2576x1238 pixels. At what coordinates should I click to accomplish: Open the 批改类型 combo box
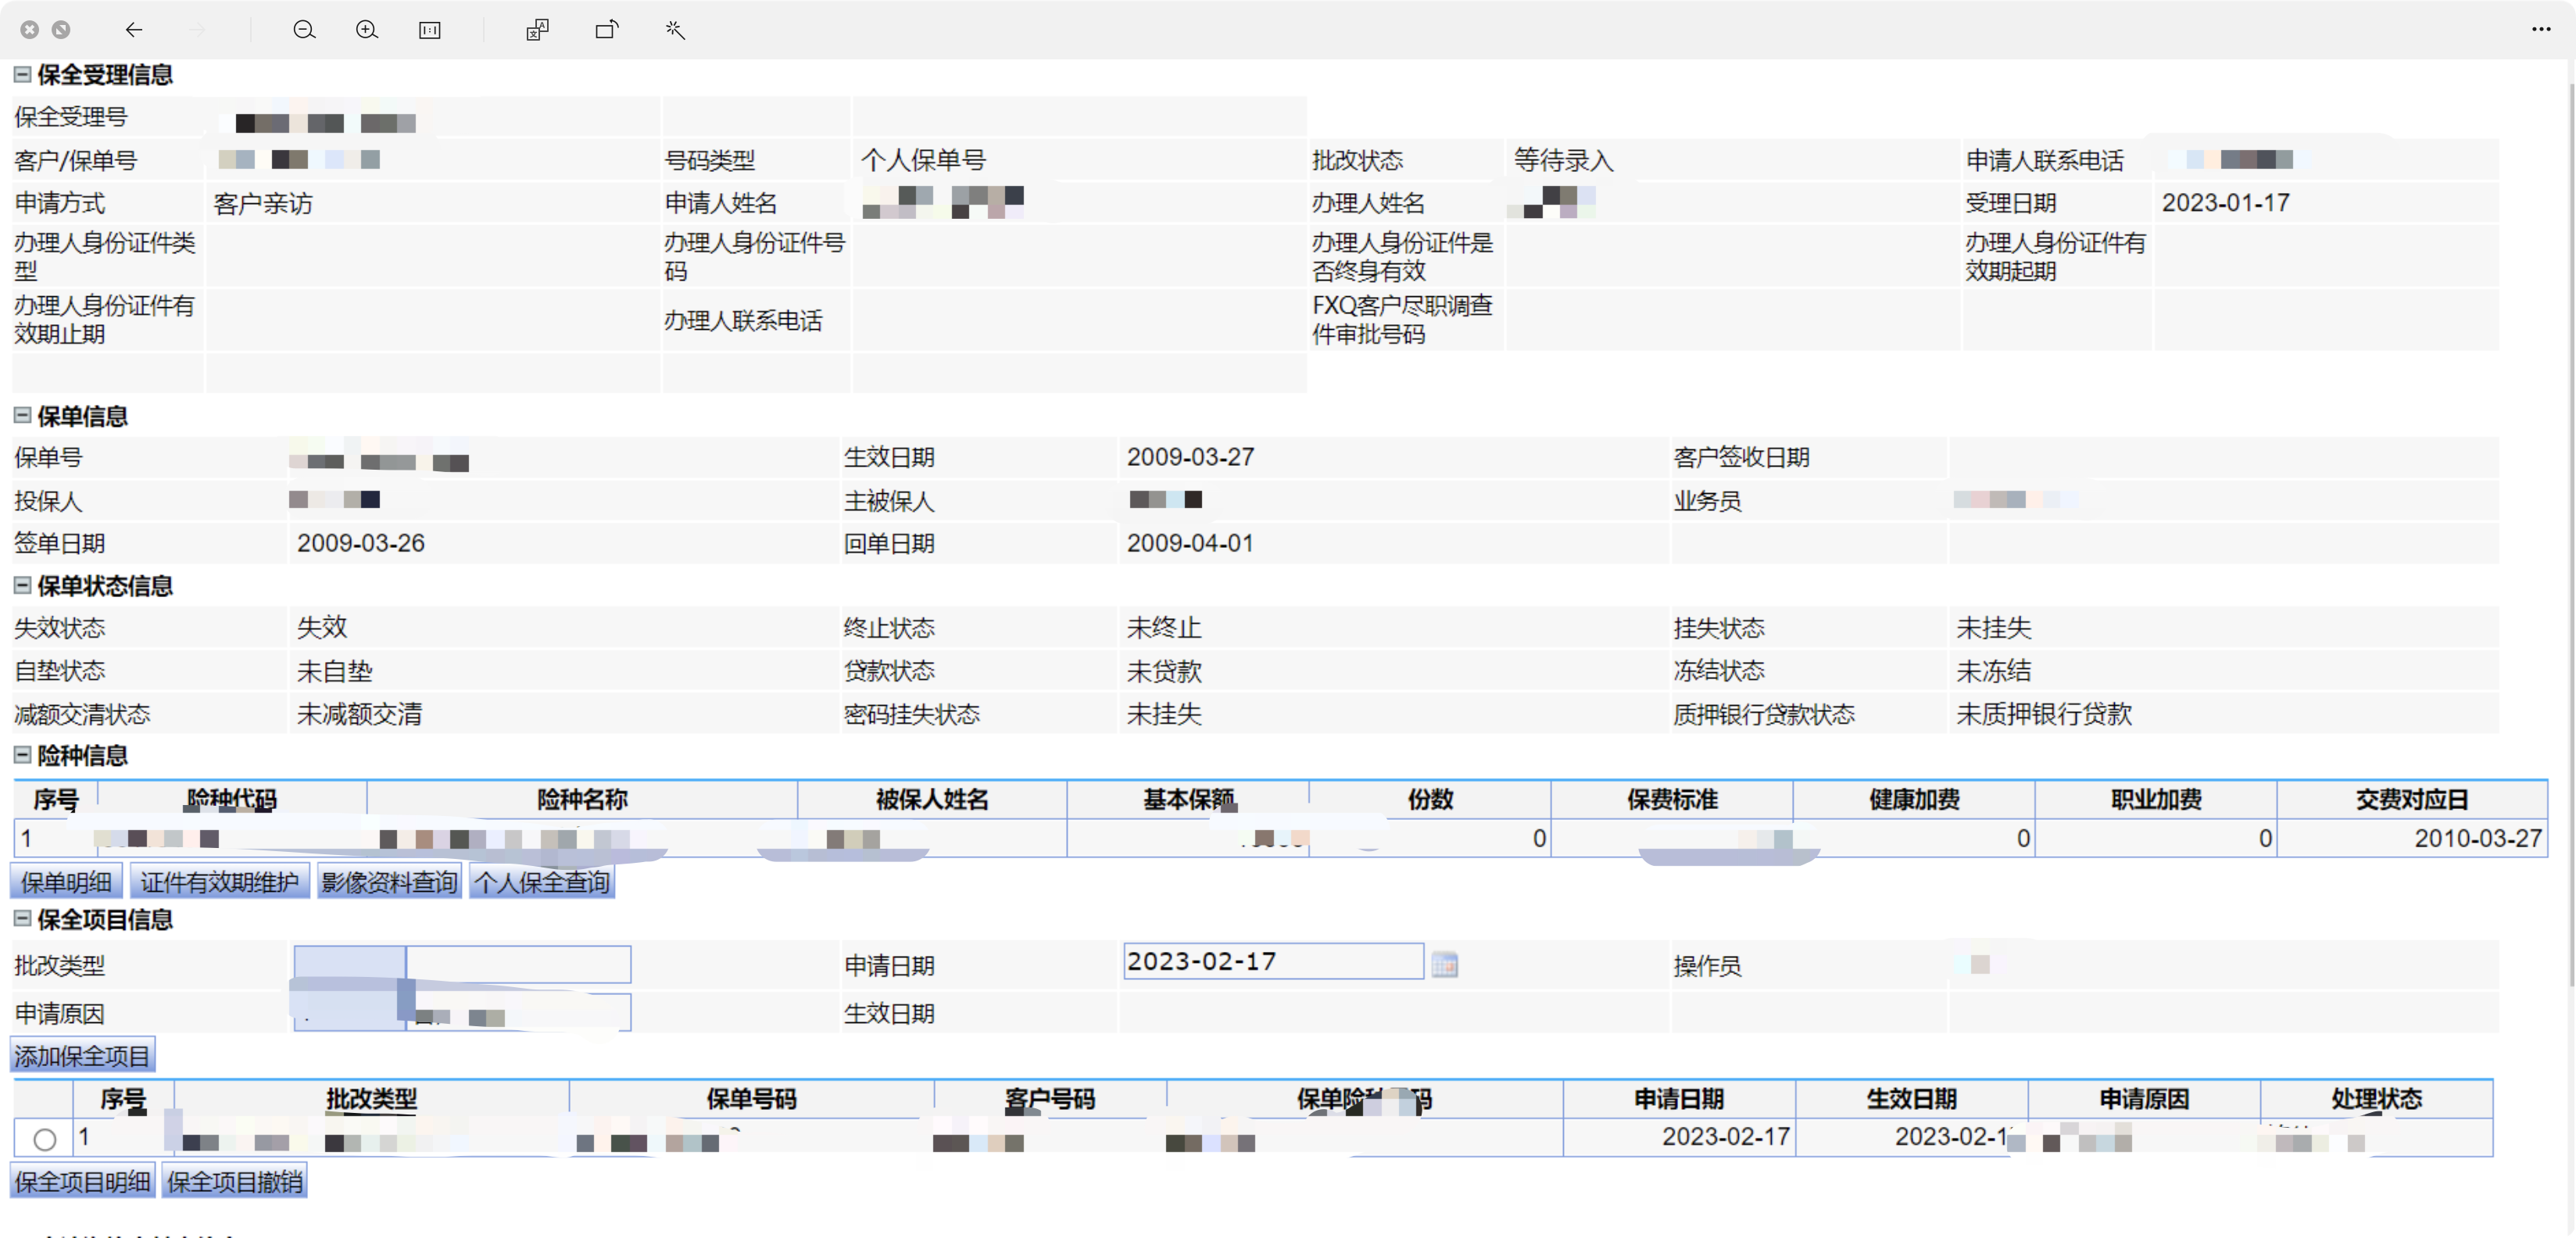(x=462, y=964)
